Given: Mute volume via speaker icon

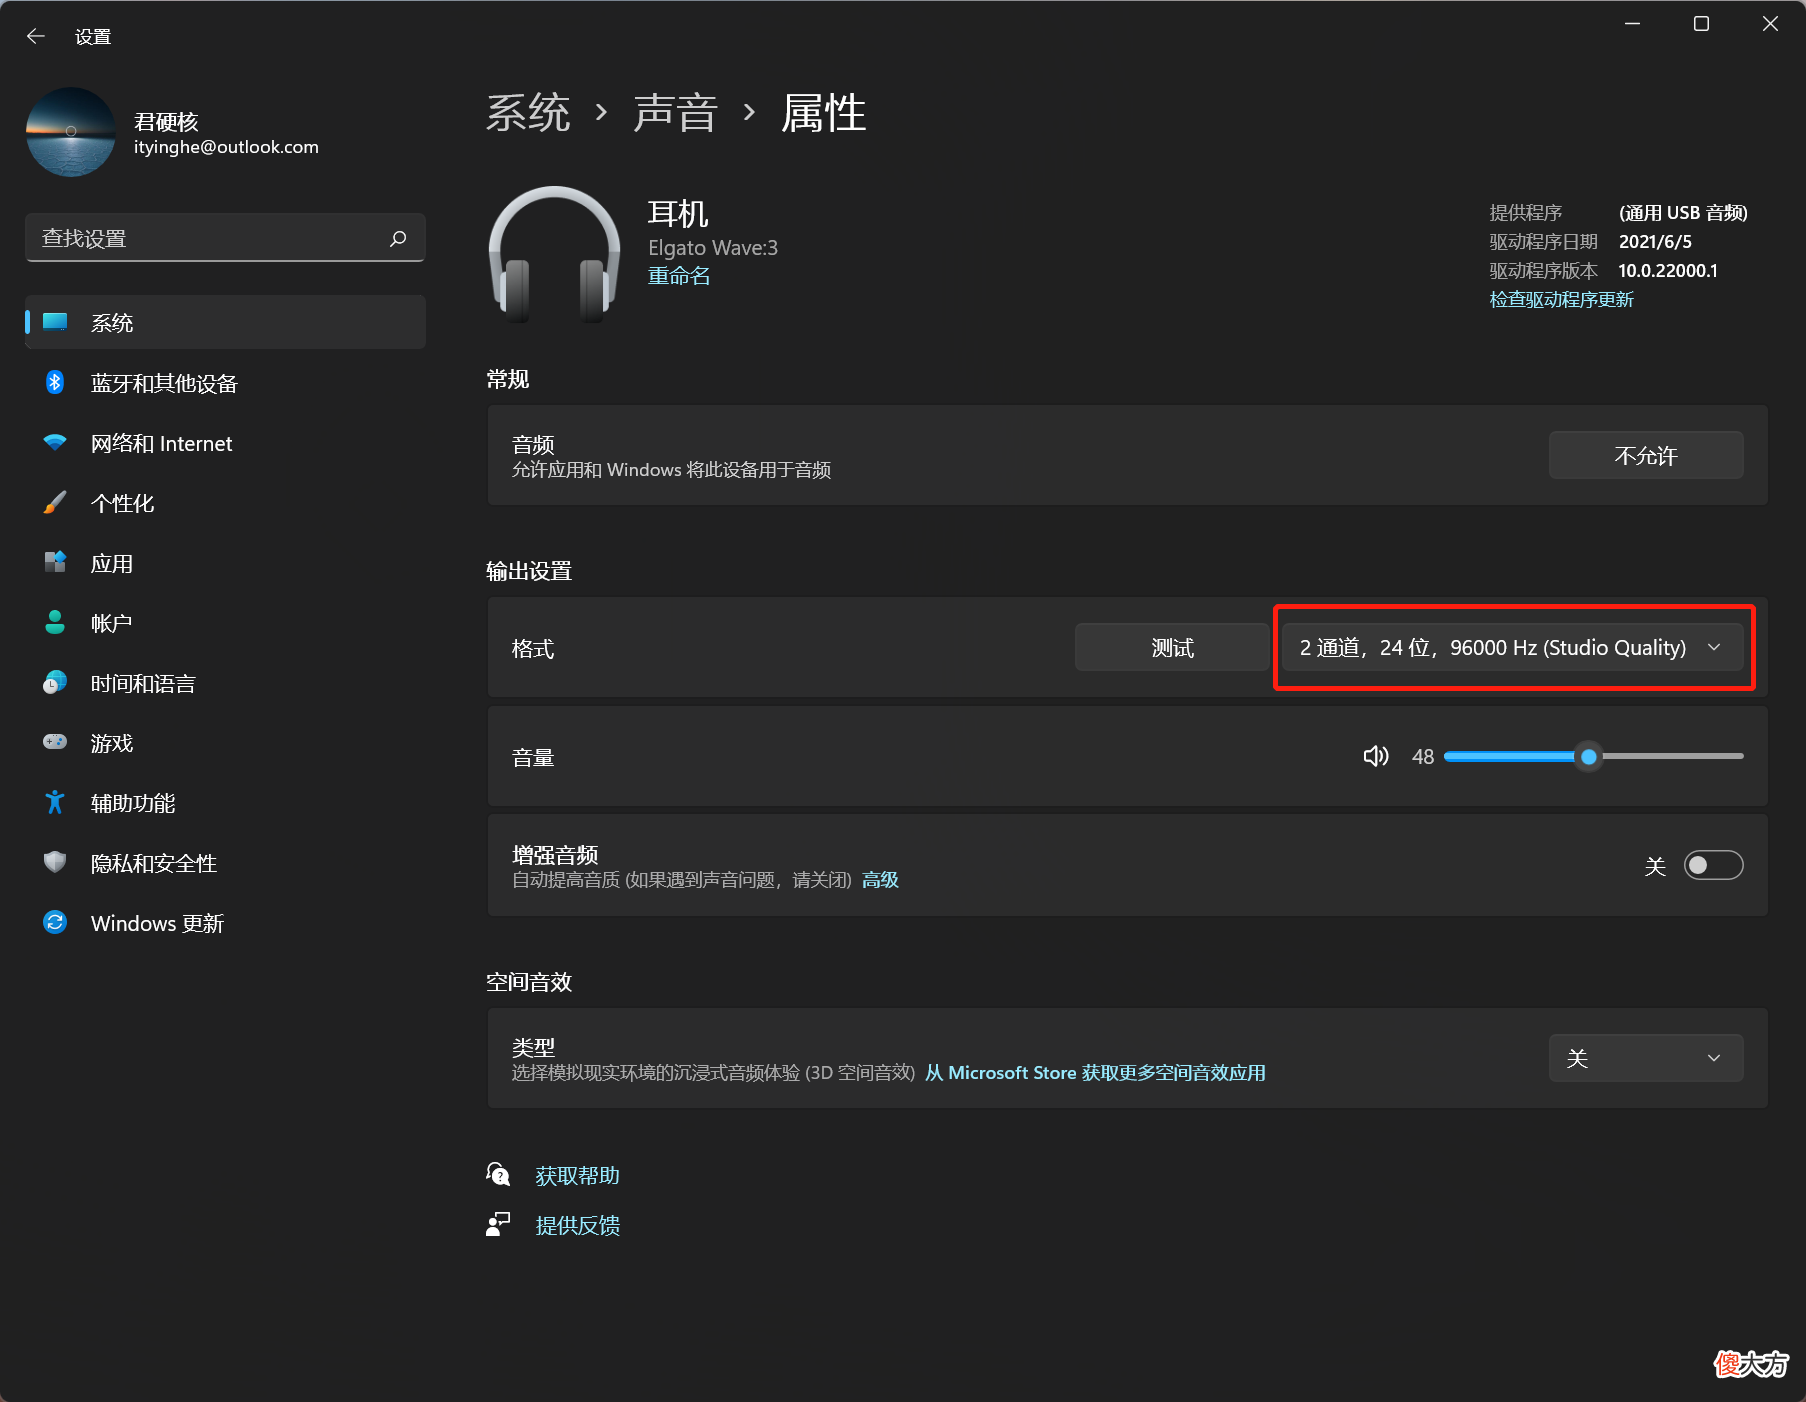Looking at the screenshot, I should tap(1376, 756).
